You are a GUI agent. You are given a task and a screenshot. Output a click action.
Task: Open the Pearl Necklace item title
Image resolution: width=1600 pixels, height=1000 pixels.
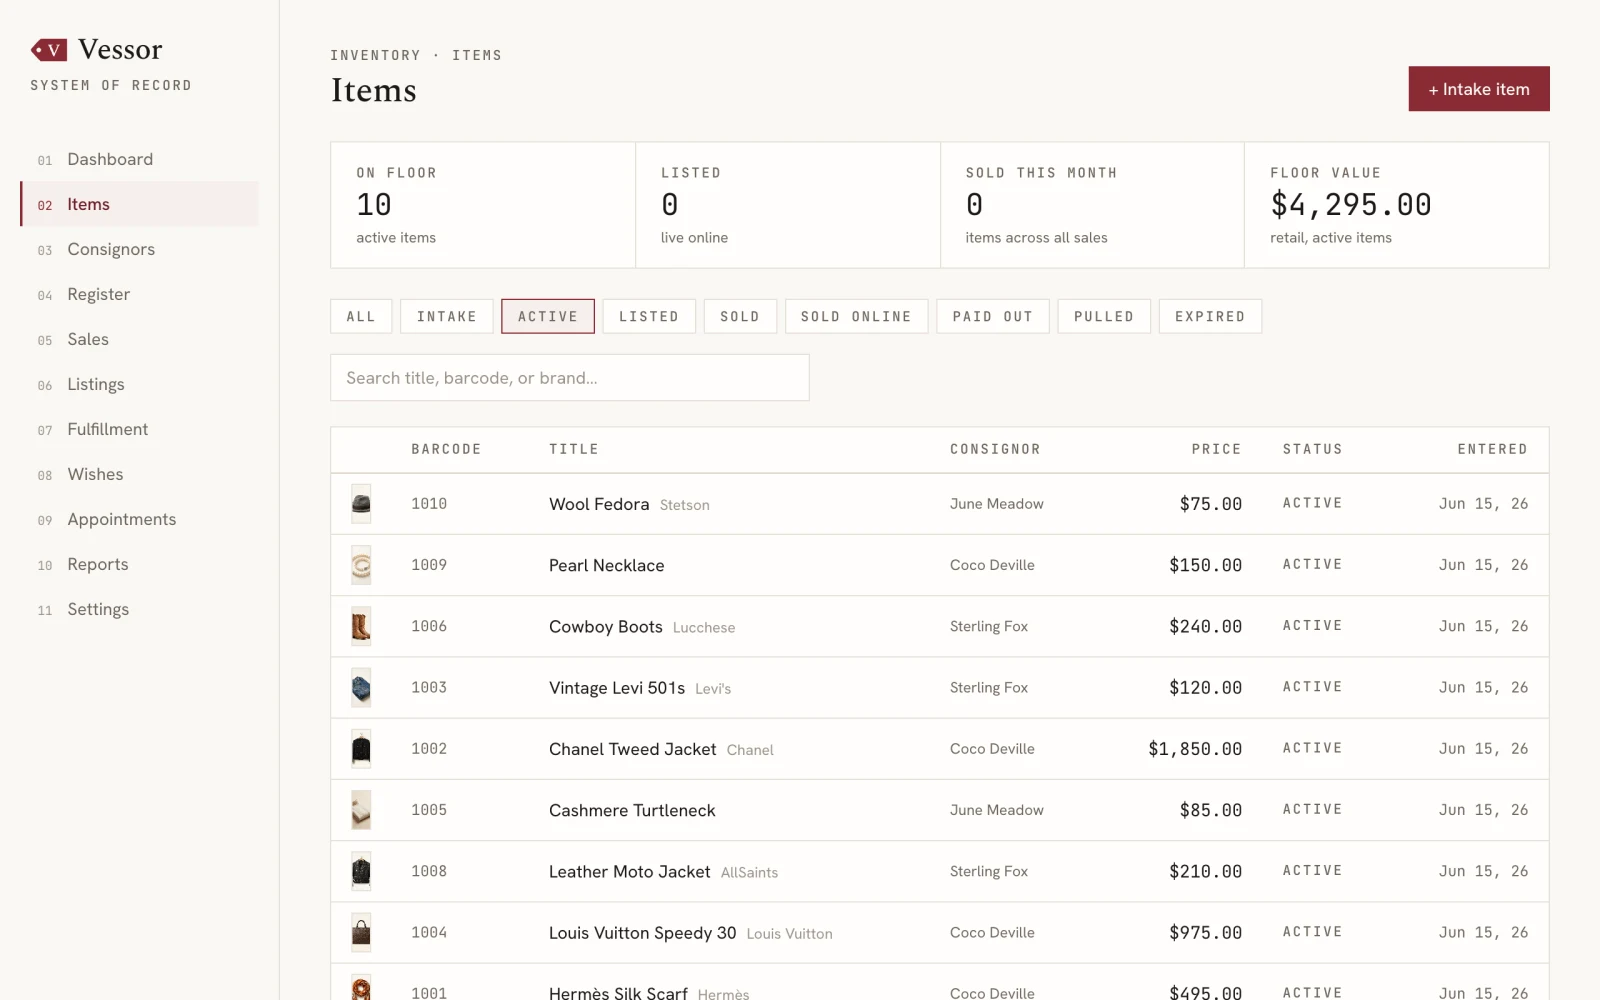pyautogui.click(x=606, y=565)
